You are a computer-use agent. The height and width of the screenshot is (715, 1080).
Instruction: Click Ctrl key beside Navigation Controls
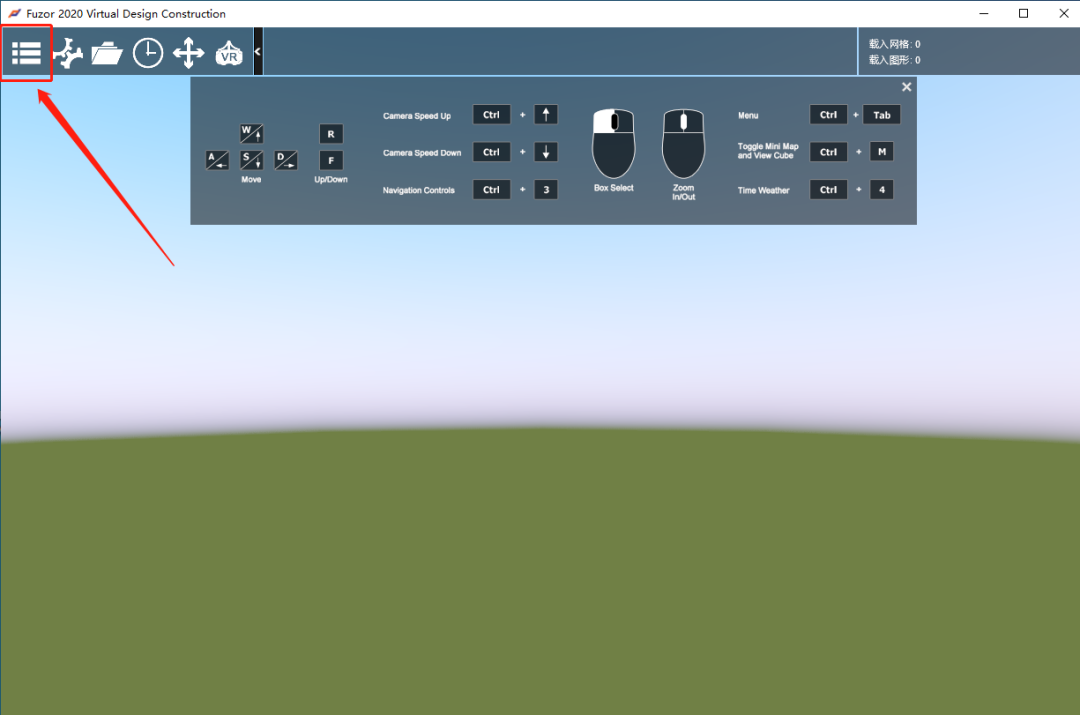pos(491,189)
